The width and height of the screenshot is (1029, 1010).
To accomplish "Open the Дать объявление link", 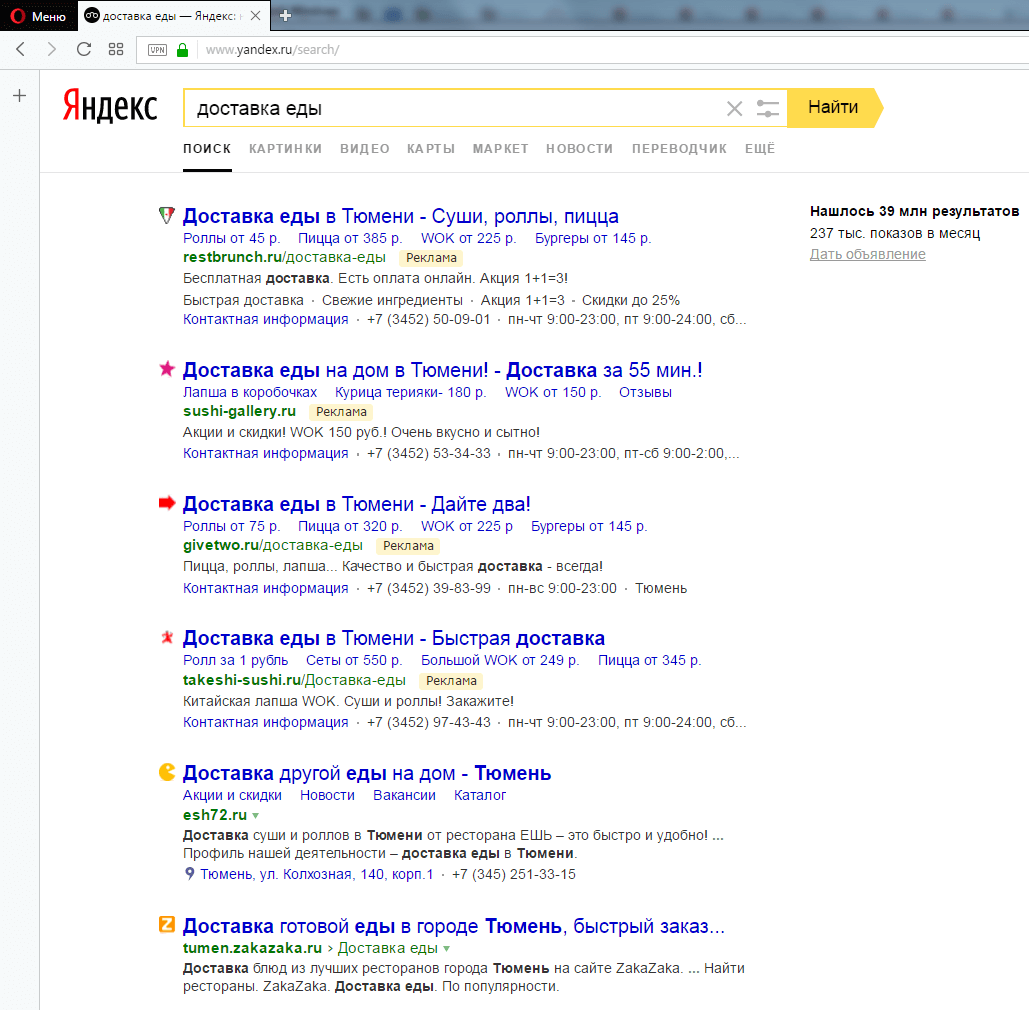I will pyautogui.click(x=867, y=254).
